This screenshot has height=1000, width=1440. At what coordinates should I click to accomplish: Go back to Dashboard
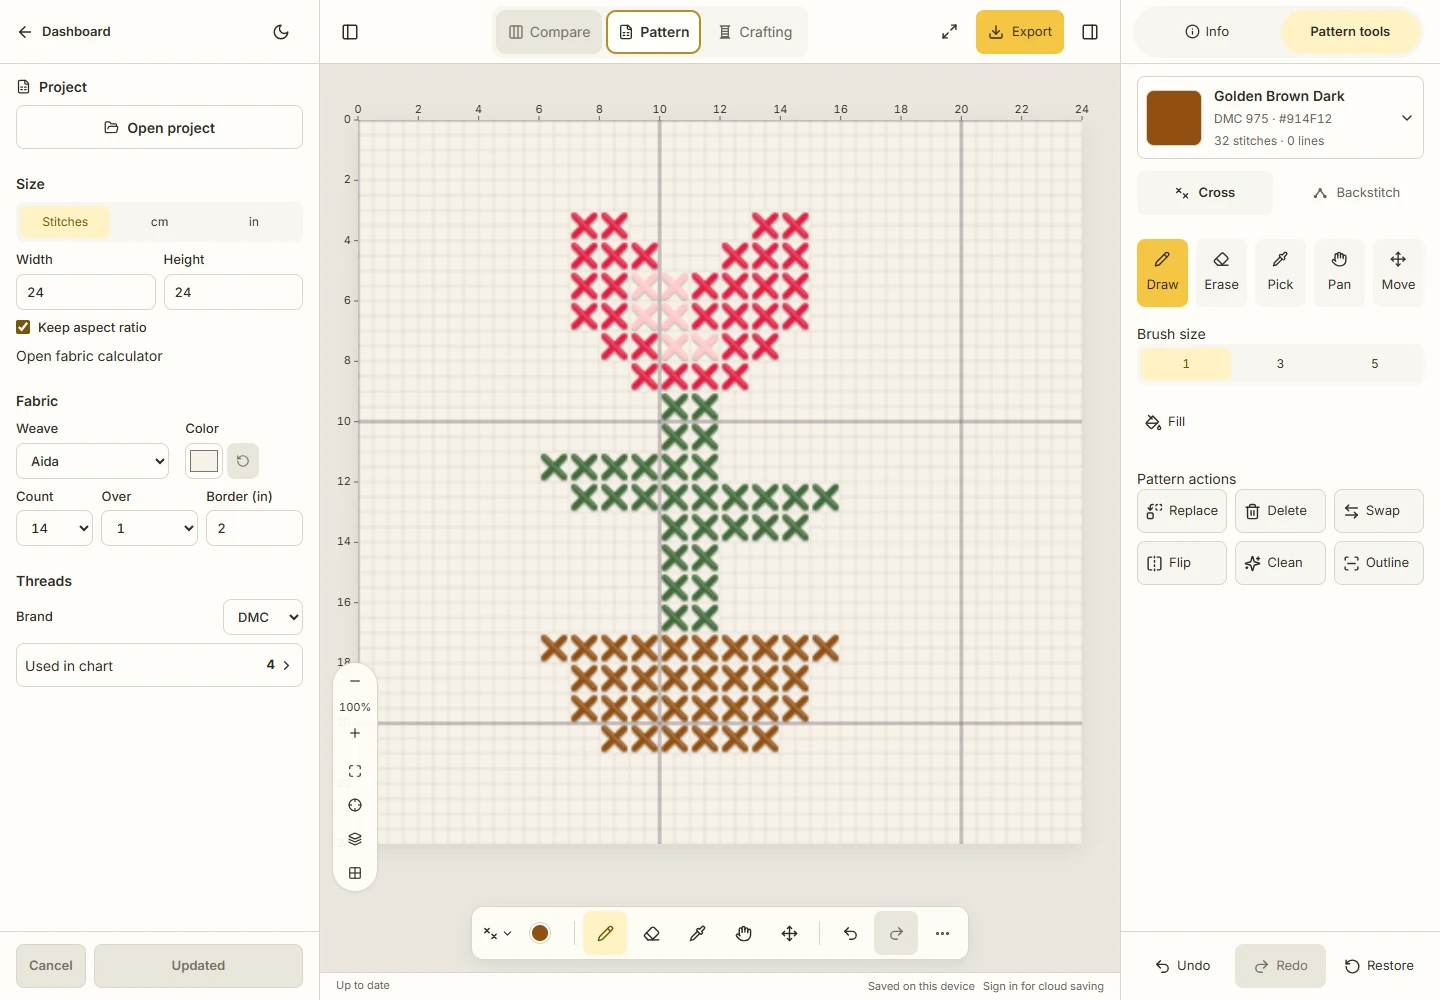click(x=64, y=32)
